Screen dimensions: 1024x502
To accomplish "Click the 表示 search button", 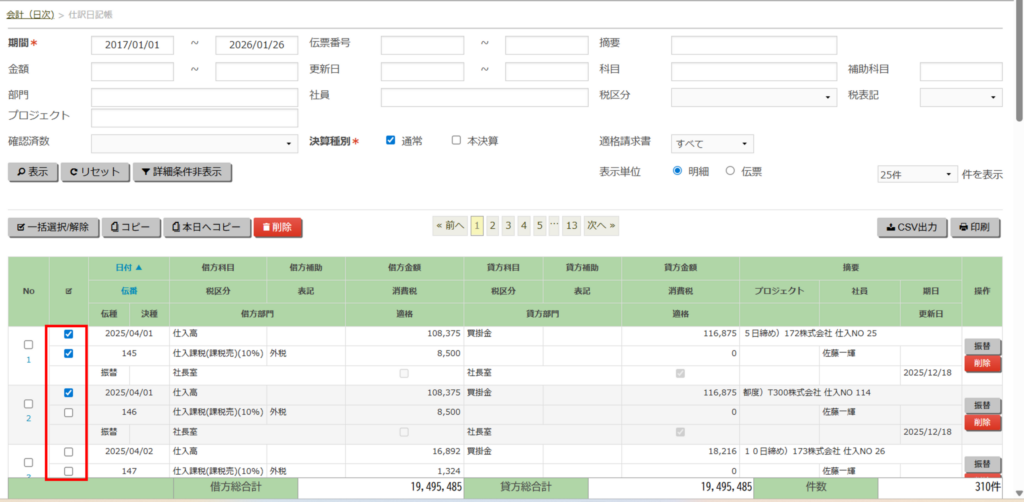I will coord(32,172).
